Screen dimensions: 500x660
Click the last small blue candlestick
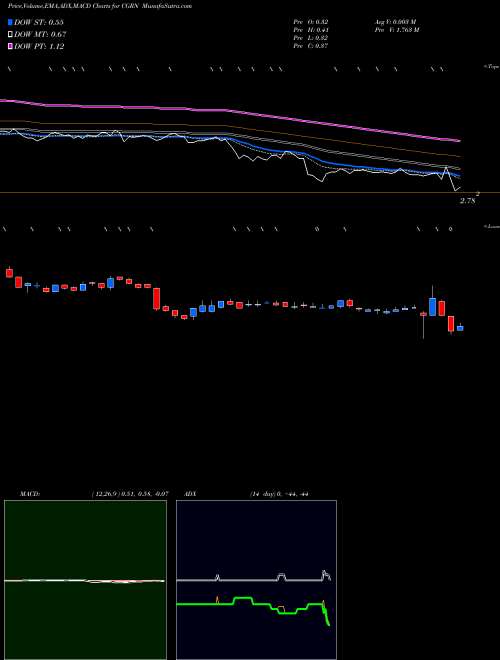tap(460, 327)
